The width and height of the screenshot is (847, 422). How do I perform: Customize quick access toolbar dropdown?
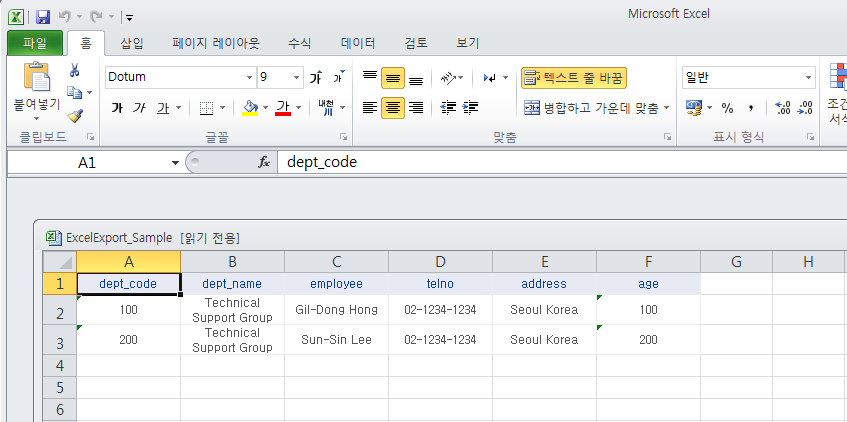pyautogui.click(x=129, y=17)
